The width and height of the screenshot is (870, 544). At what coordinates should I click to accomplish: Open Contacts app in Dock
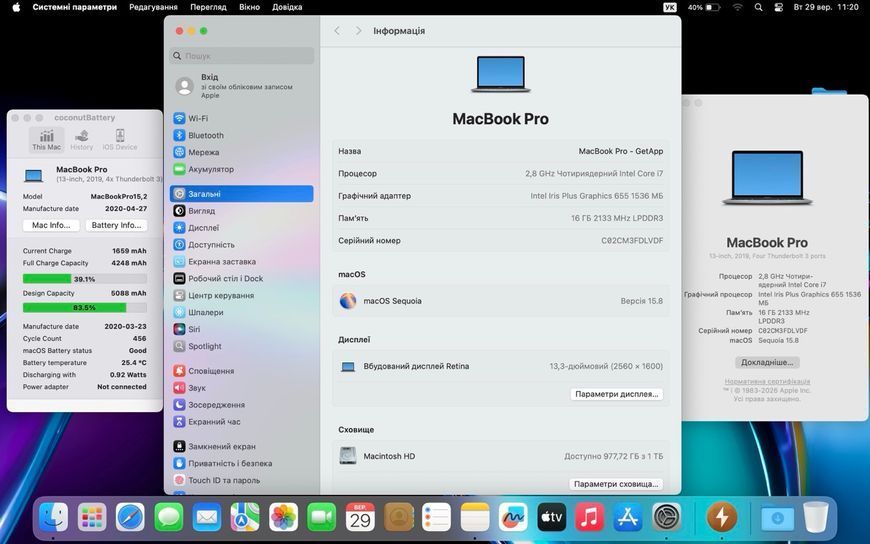pos(398,517)
